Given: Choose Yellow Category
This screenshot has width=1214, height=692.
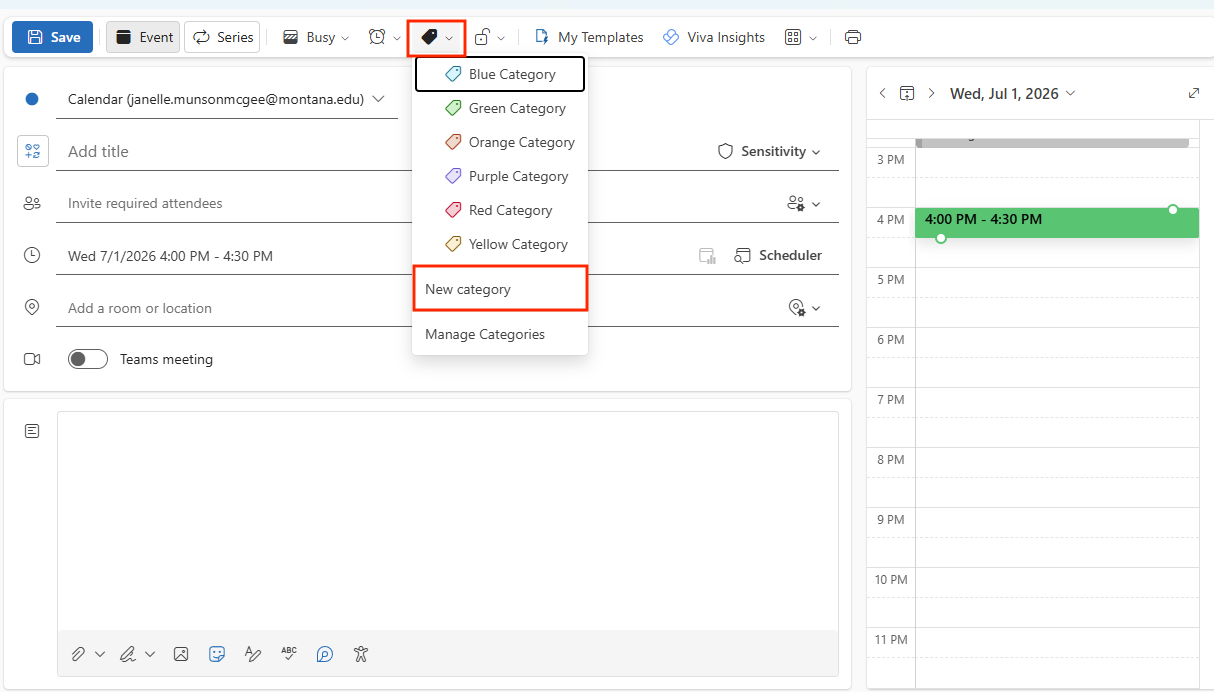Looking at the screenshot, I should click(500, 244).
